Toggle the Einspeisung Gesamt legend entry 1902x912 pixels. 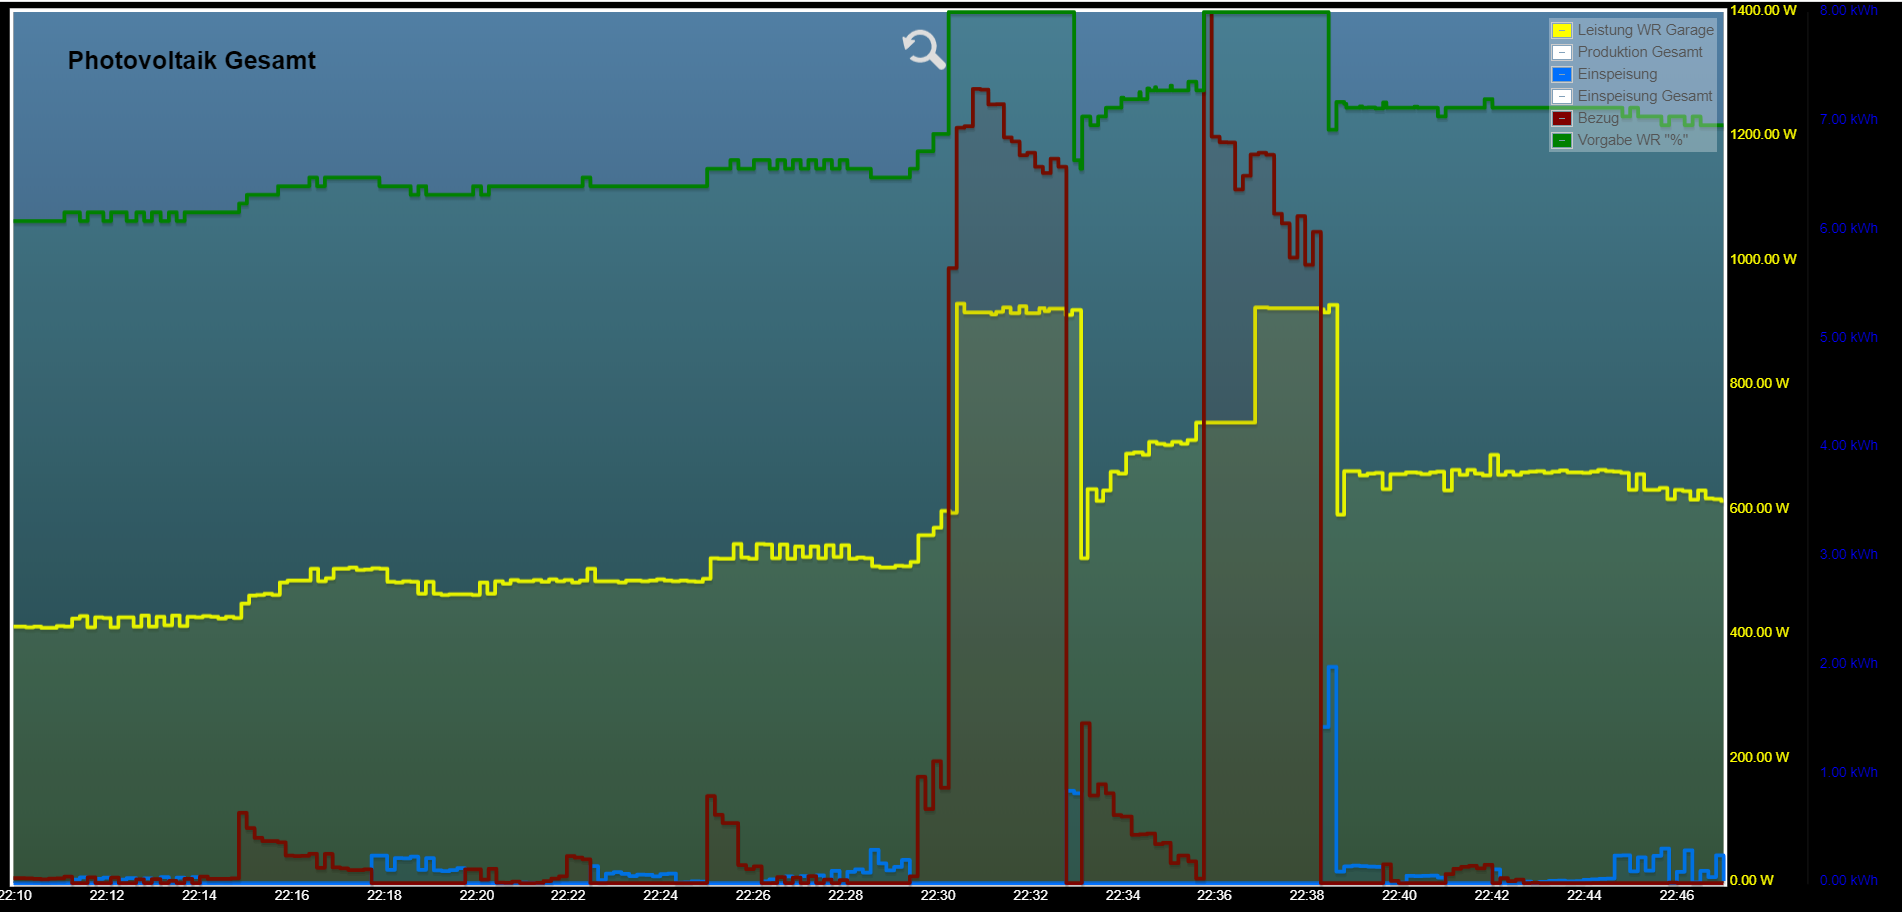tap(1633, 96)
